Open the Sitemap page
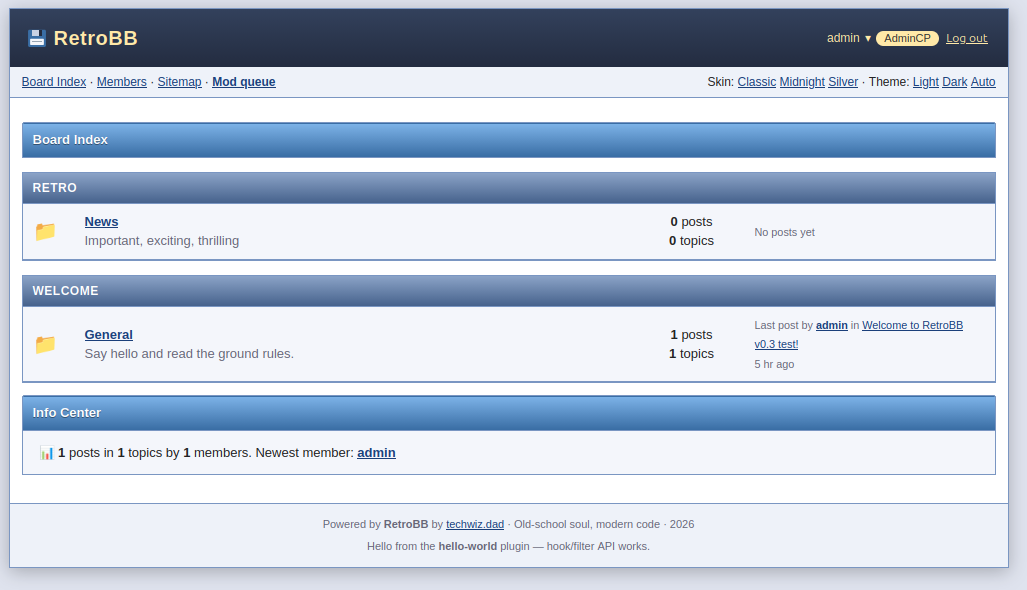Screen dimensions: 1027x590 [179, 82]
